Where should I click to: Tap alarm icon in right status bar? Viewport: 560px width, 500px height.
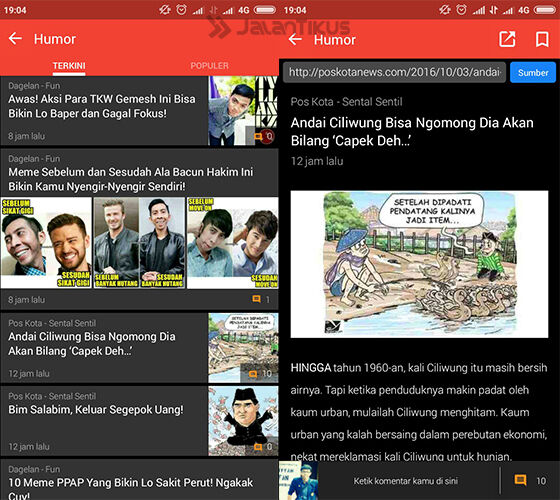(461, 10)
